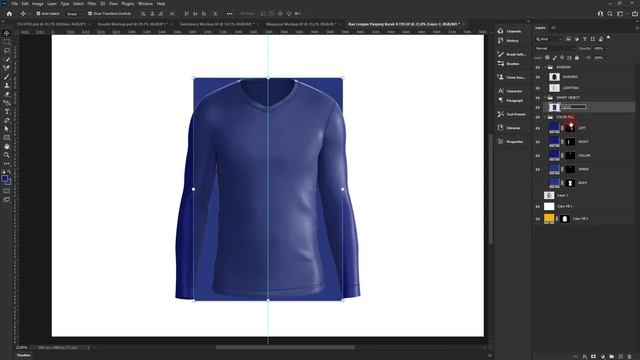The image size is (640, 360).
Task: Select the Lasso tool
Action: [7, 51]
